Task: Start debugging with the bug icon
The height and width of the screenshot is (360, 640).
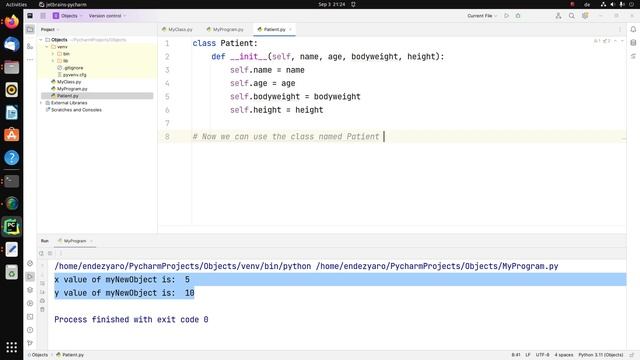Action: coord(518,16)
